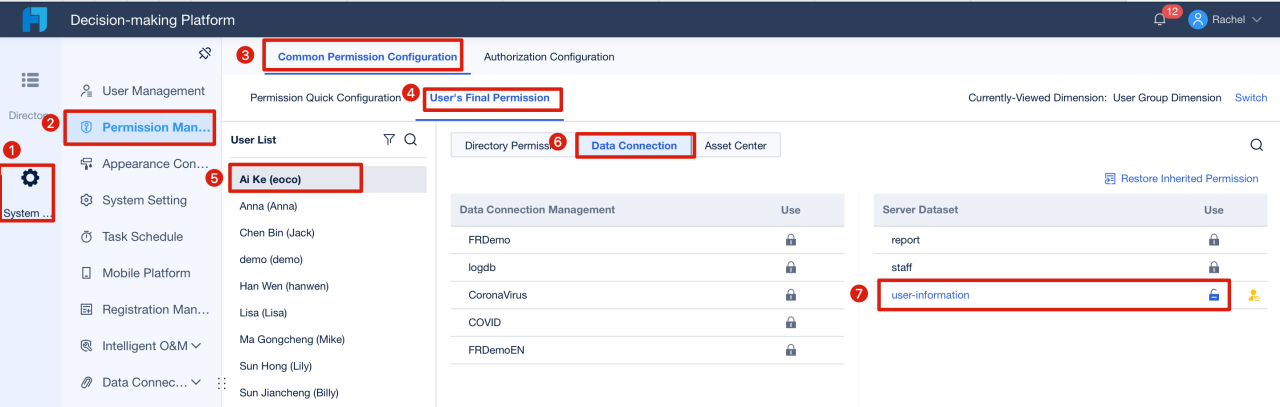The height and width of the screenshot is (407, 1280).
Task: Open User Management menu item
Action: click(x=153, y=91)
